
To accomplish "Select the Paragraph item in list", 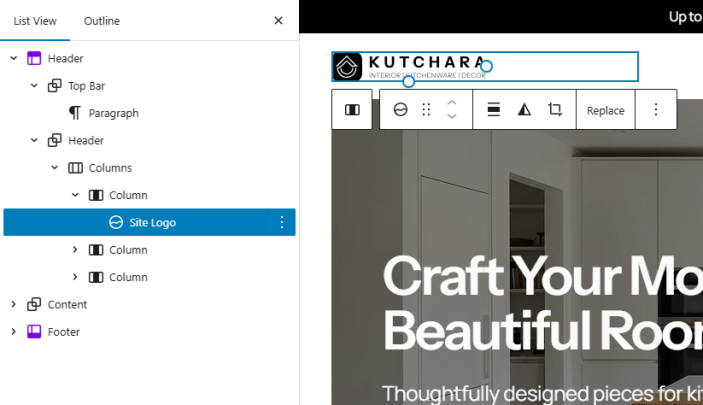I will tap(113, 113).
